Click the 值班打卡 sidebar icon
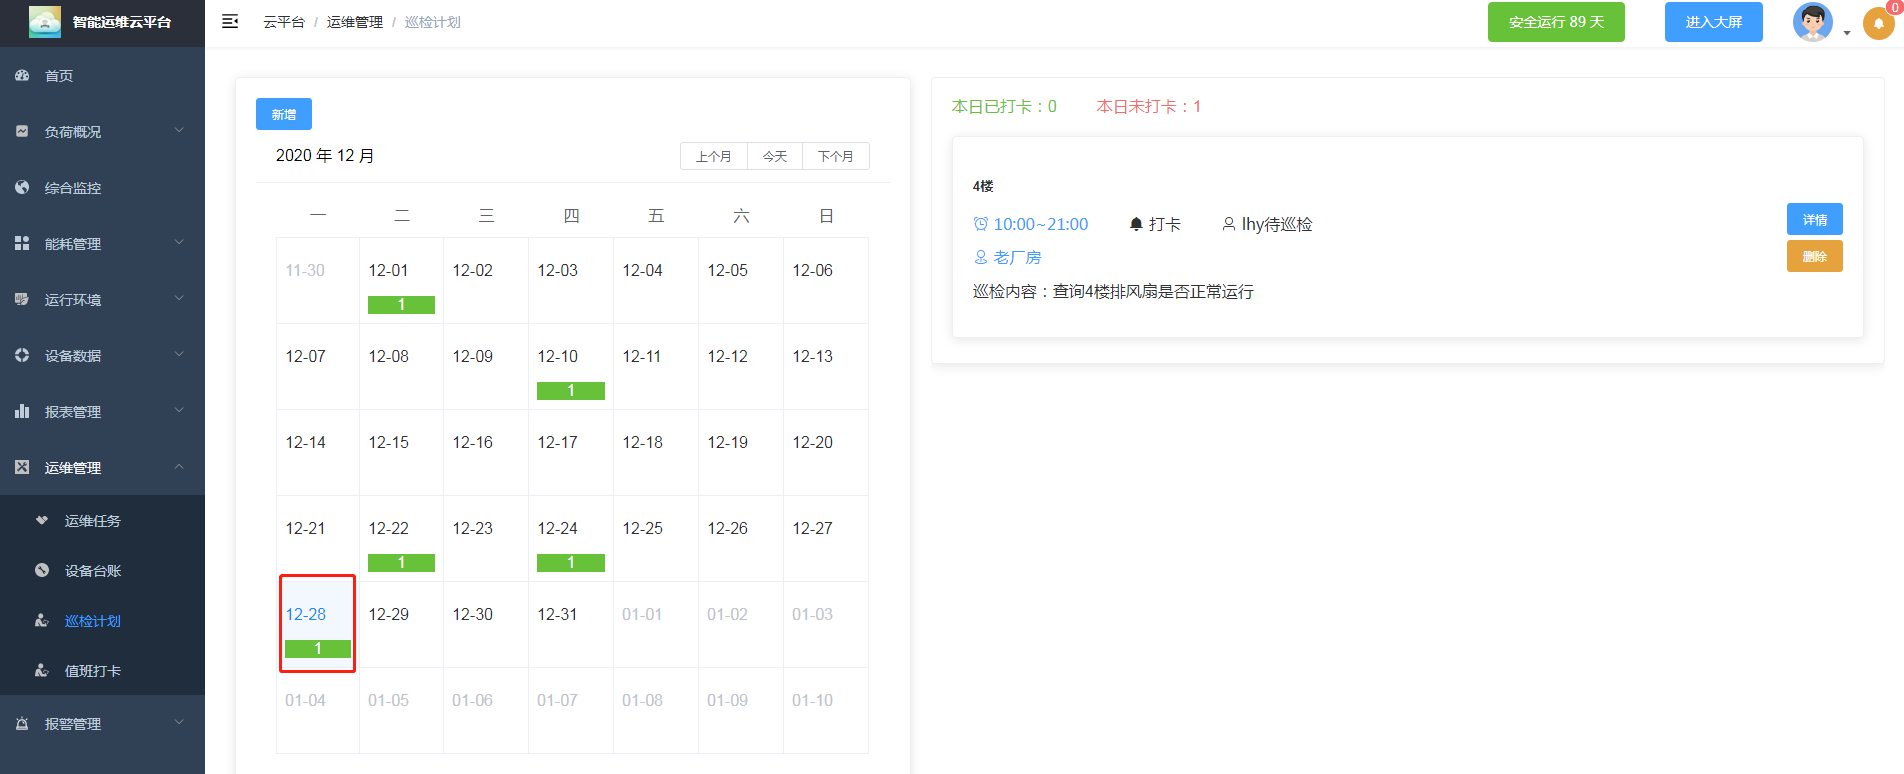The width and height of the screenshot is (1904, 774). point(42,671)
